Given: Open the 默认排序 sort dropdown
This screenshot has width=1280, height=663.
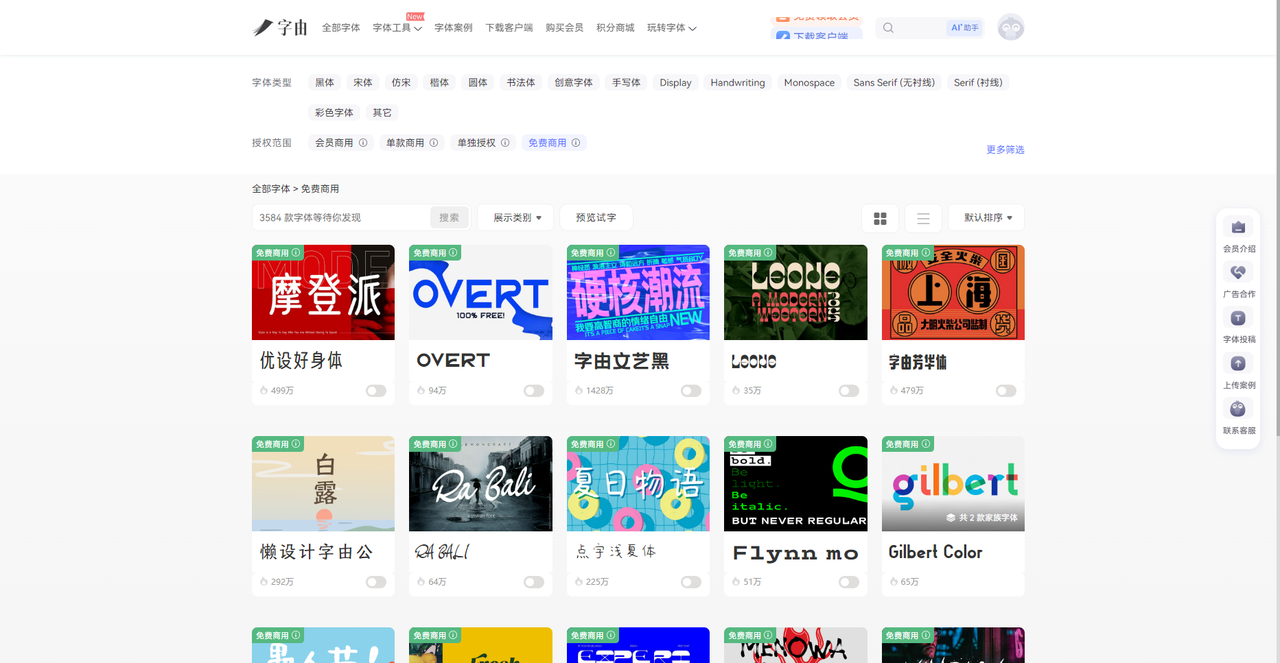Looking at the screenshot, I should click(x=986, y=218).
